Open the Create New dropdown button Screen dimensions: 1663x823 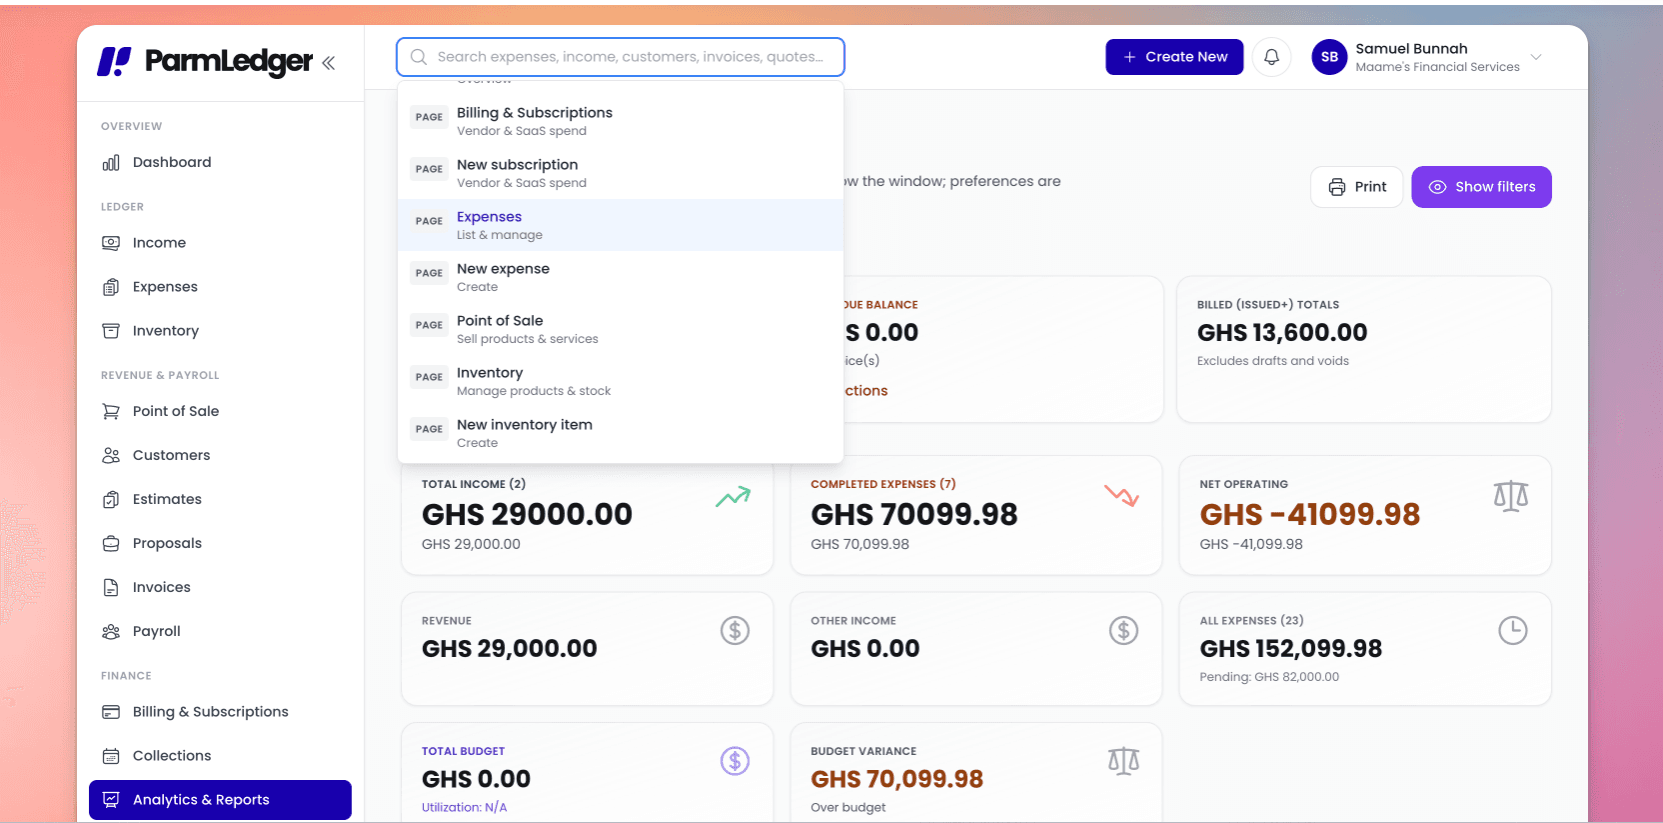[x=1174, y=57]
